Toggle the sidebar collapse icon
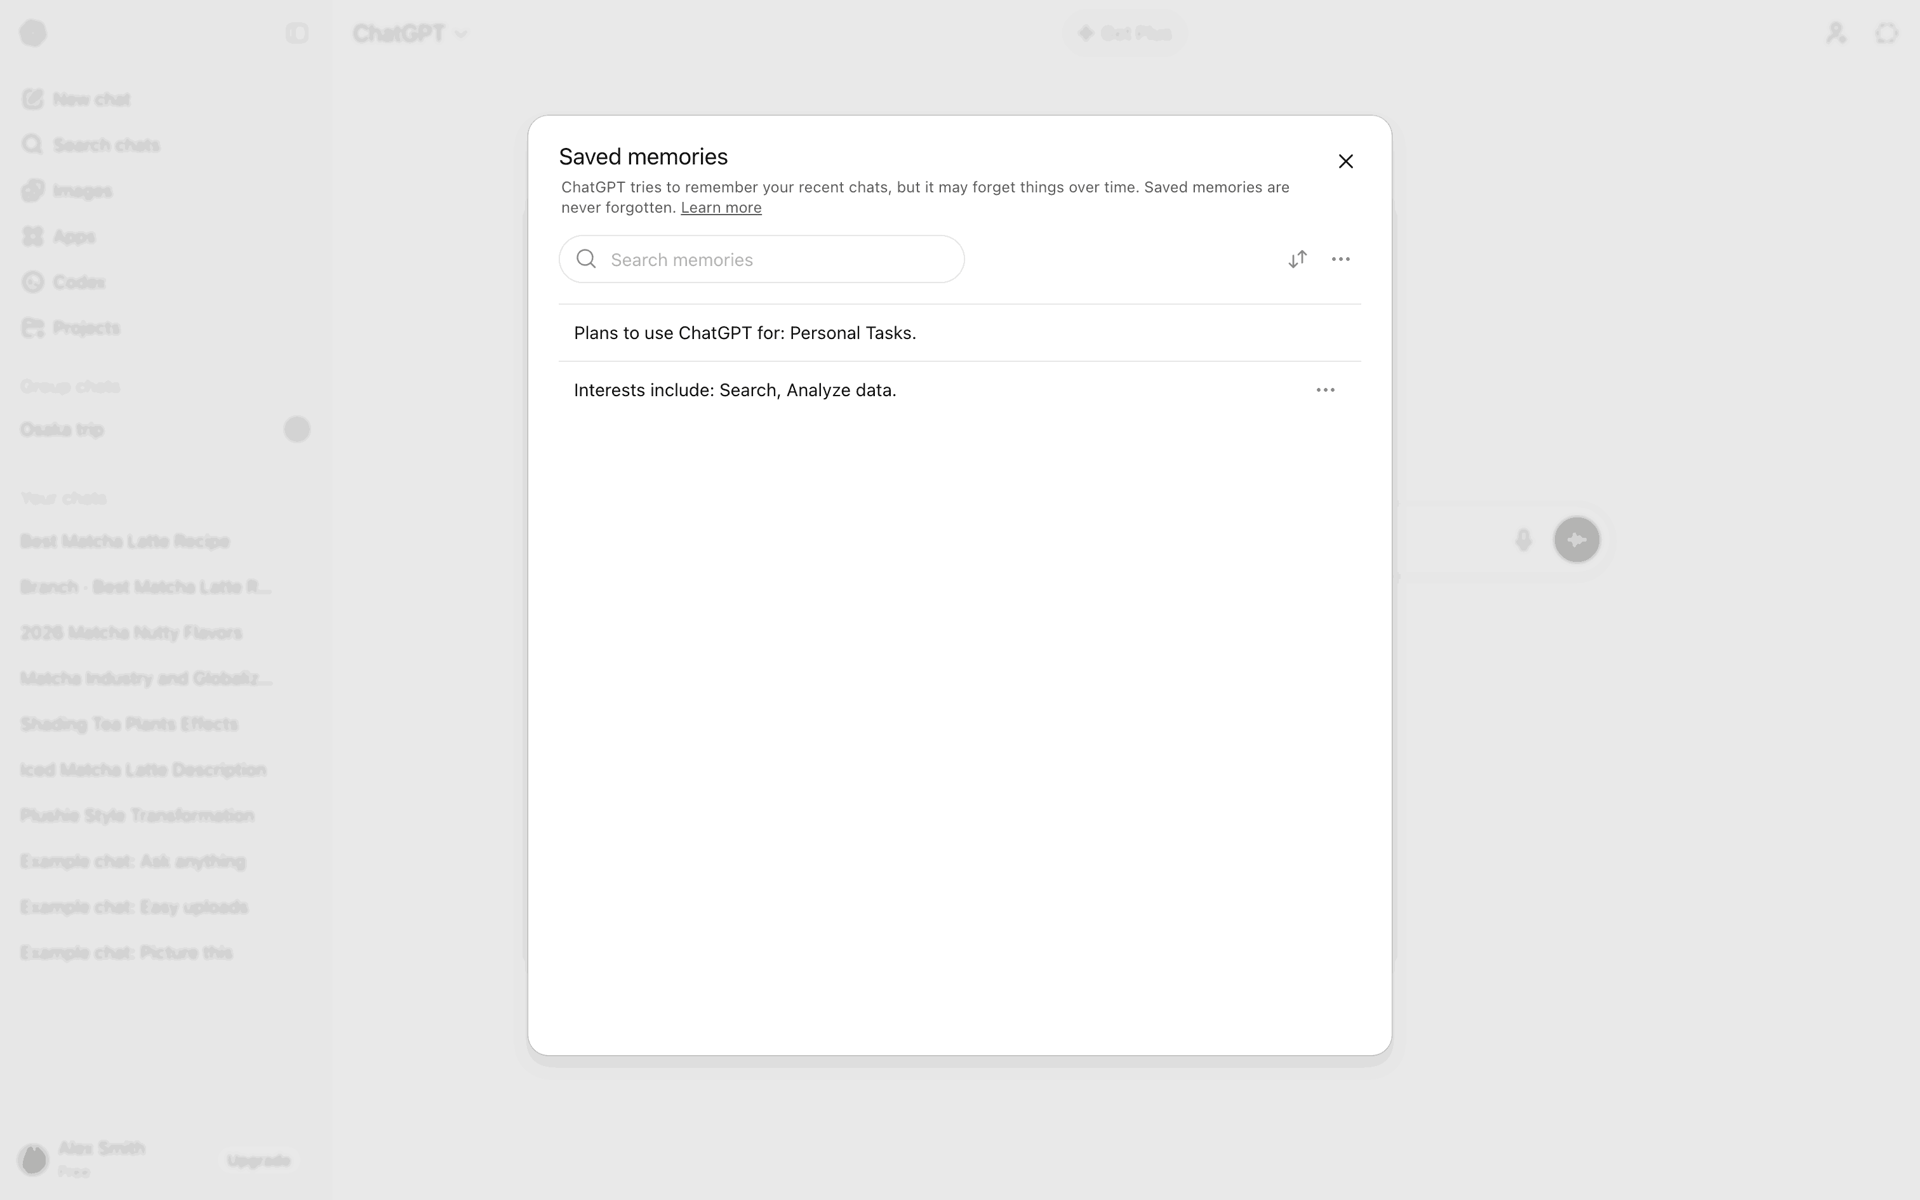1920x1200 pixels. 297,33
